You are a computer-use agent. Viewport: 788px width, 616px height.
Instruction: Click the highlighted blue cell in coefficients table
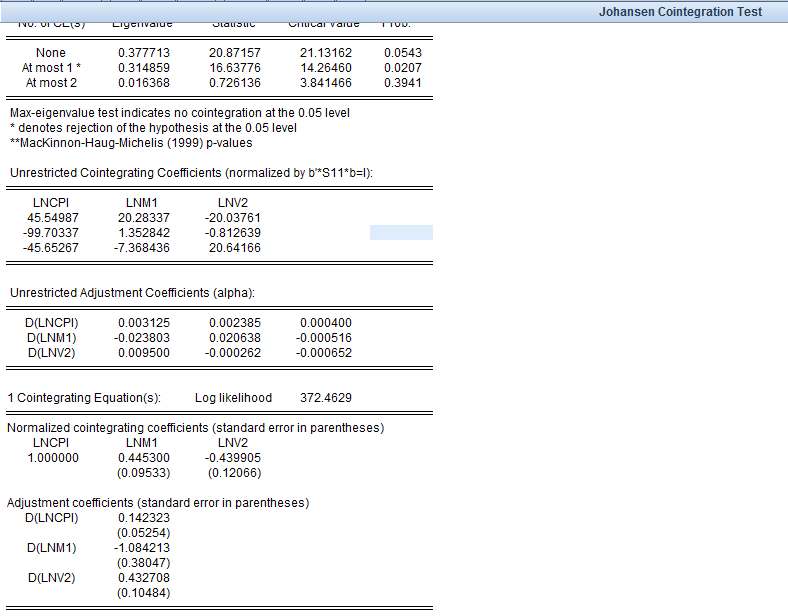point(401,233)
